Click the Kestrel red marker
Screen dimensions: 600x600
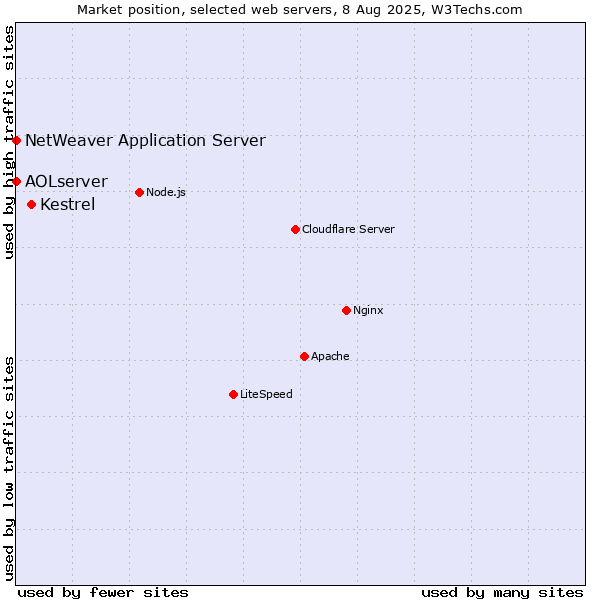click(x=32, y=205)
